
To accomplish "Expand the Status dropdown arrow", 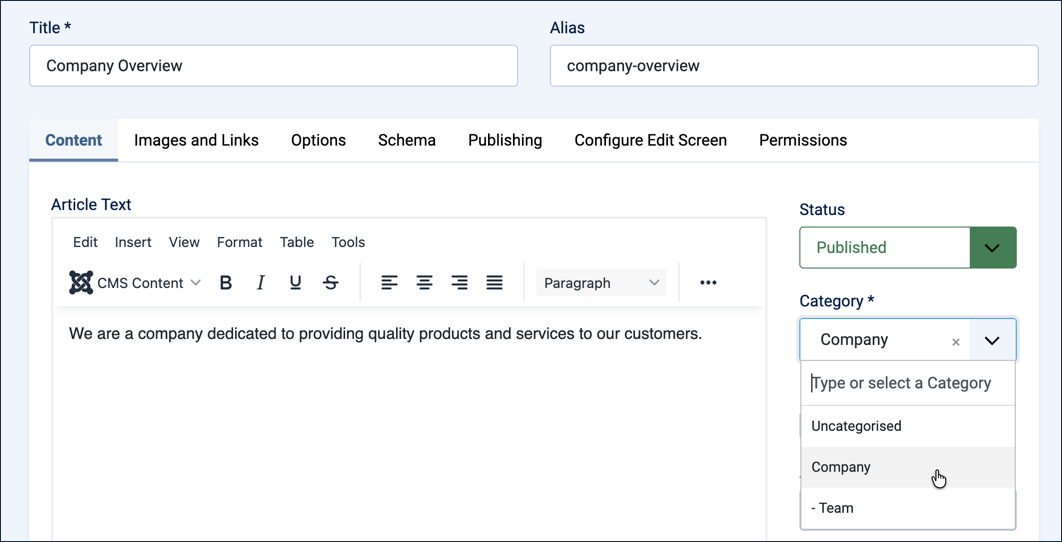I will (x=993, y=247).
